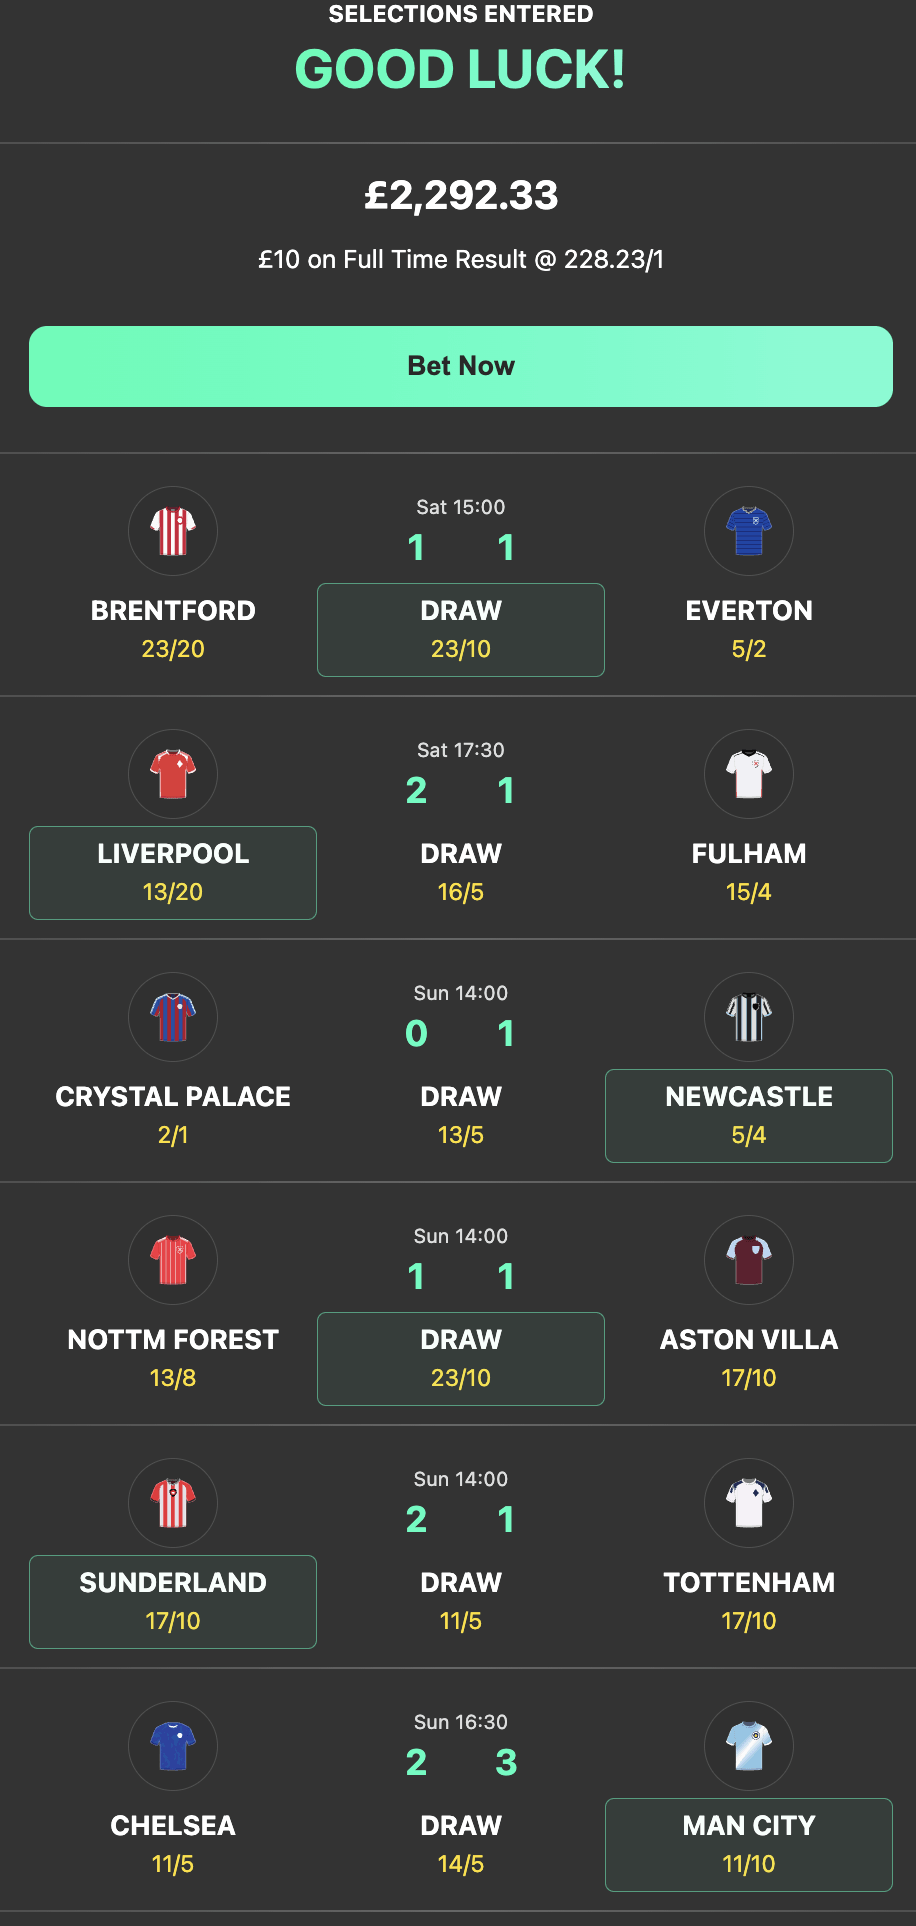Click the Man City sky blue shirt icon
This screenshot has width=916, height=1926.
coord(748,1746)
